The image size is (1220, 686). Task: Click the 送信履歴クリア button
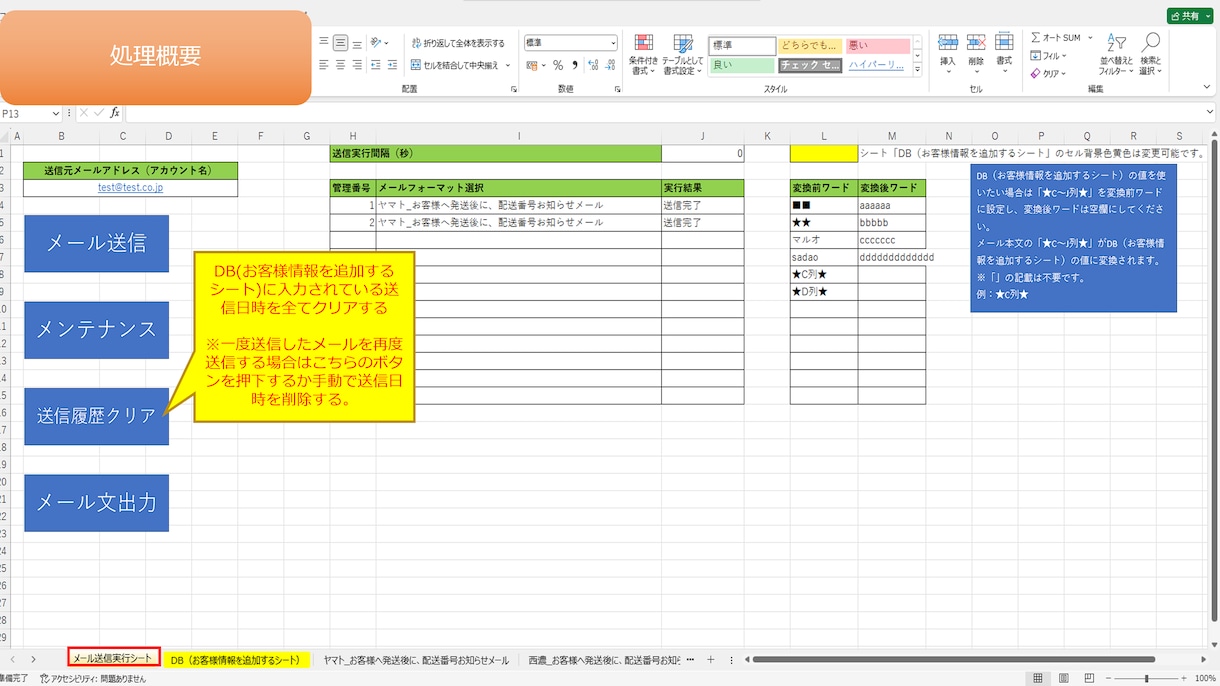pyautogui.click(x=97, y=416)
